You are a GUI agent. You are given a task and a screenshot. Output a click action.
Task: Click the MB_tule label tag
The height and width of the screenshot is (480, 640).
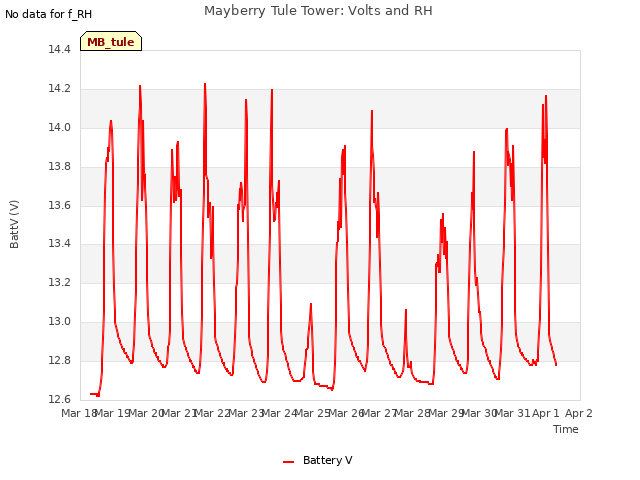[x=111, y=42]
